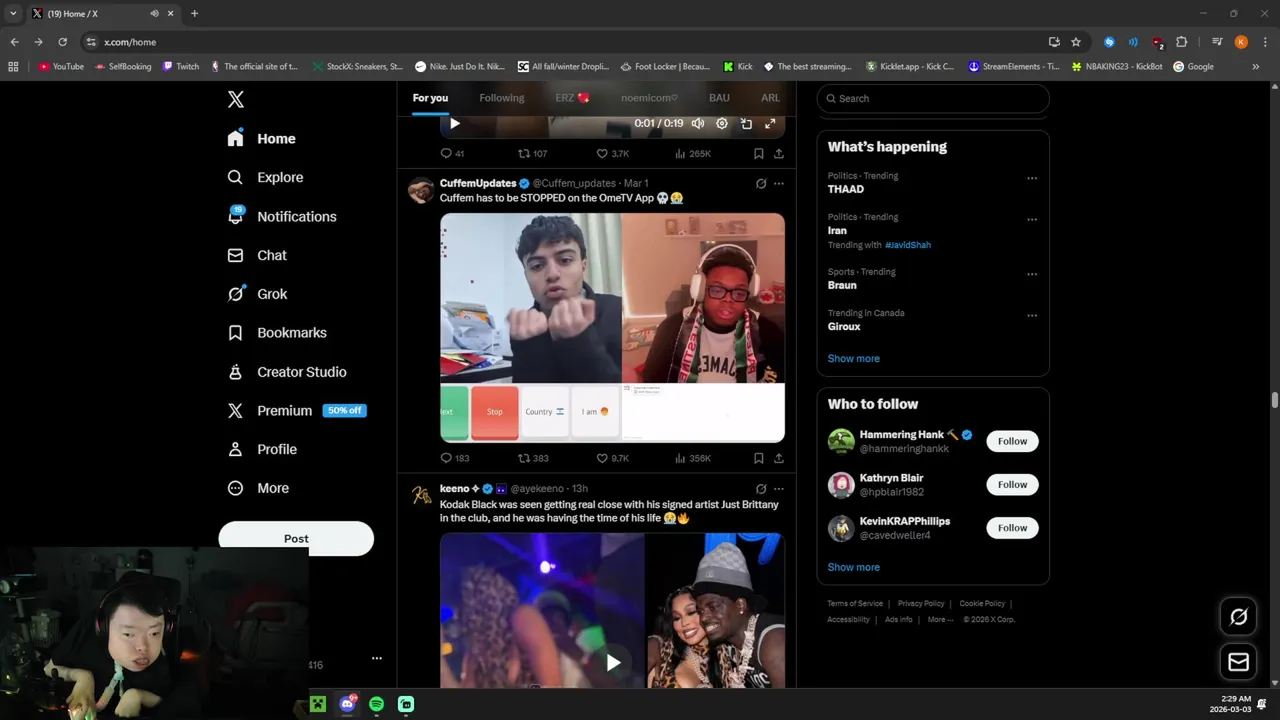
Task: Open the CuffemUpdates profile name
Action: click(x=478, y=183)
